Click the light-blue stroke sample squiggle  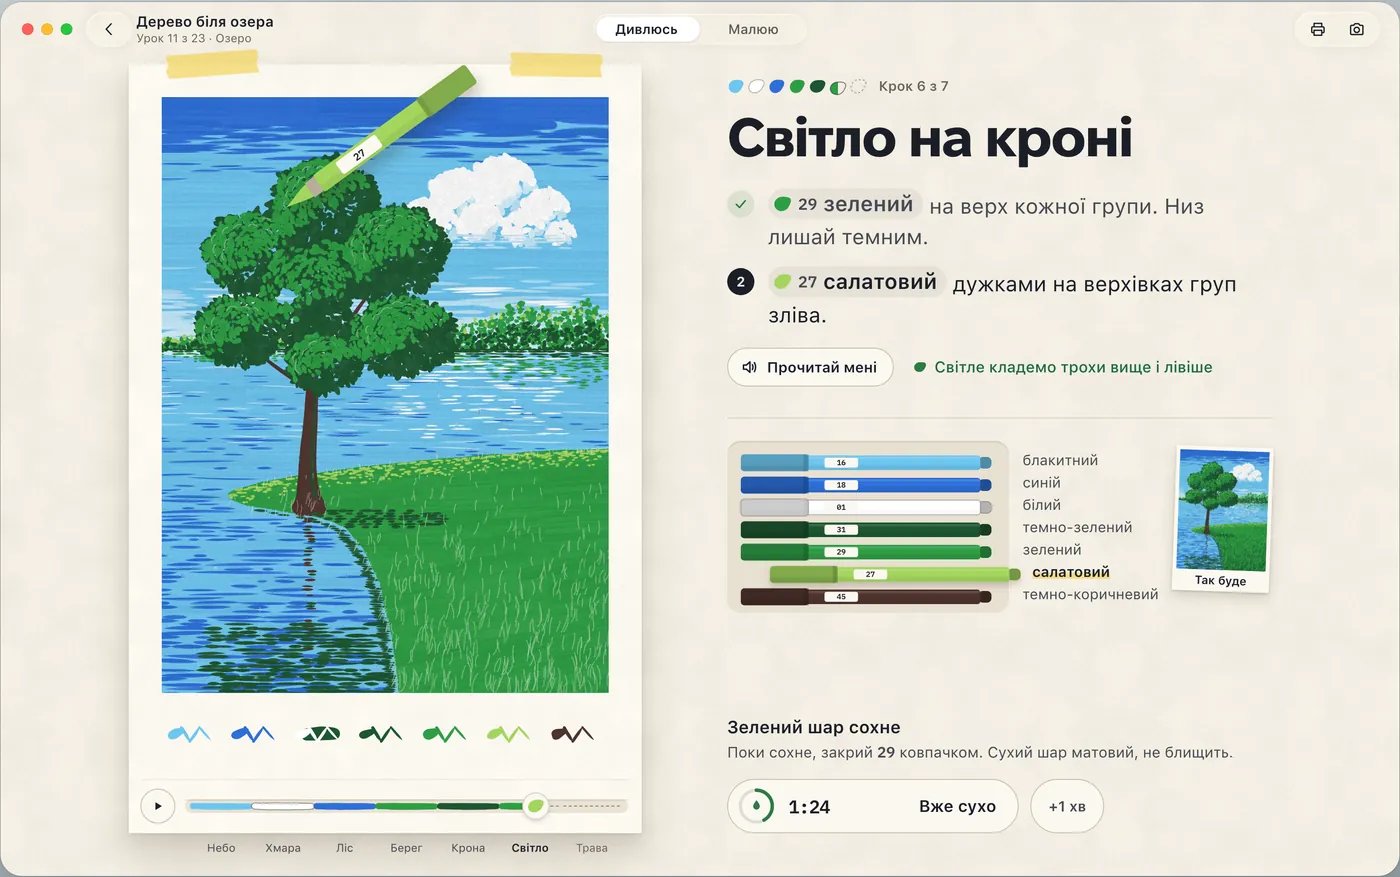point(189,734)
